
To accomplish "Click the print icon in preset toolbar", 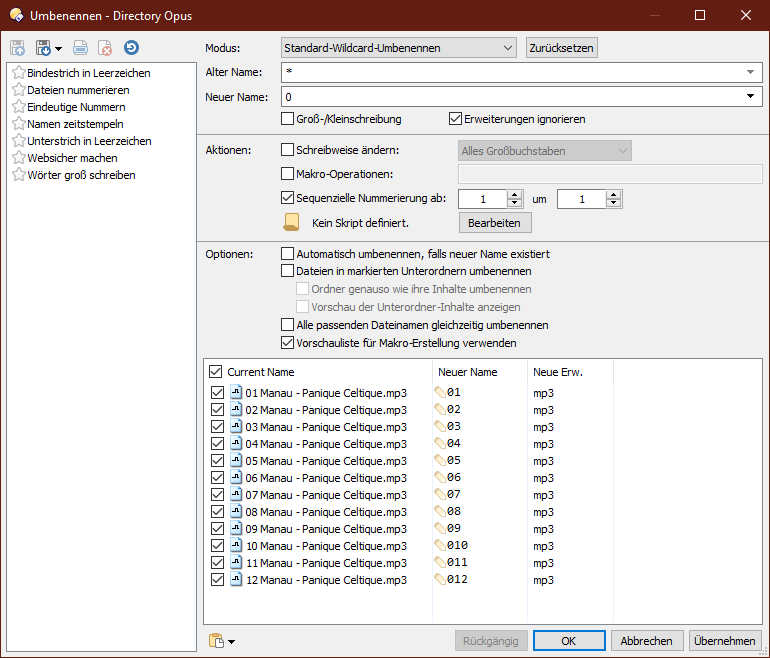I will tap(80, 48).
